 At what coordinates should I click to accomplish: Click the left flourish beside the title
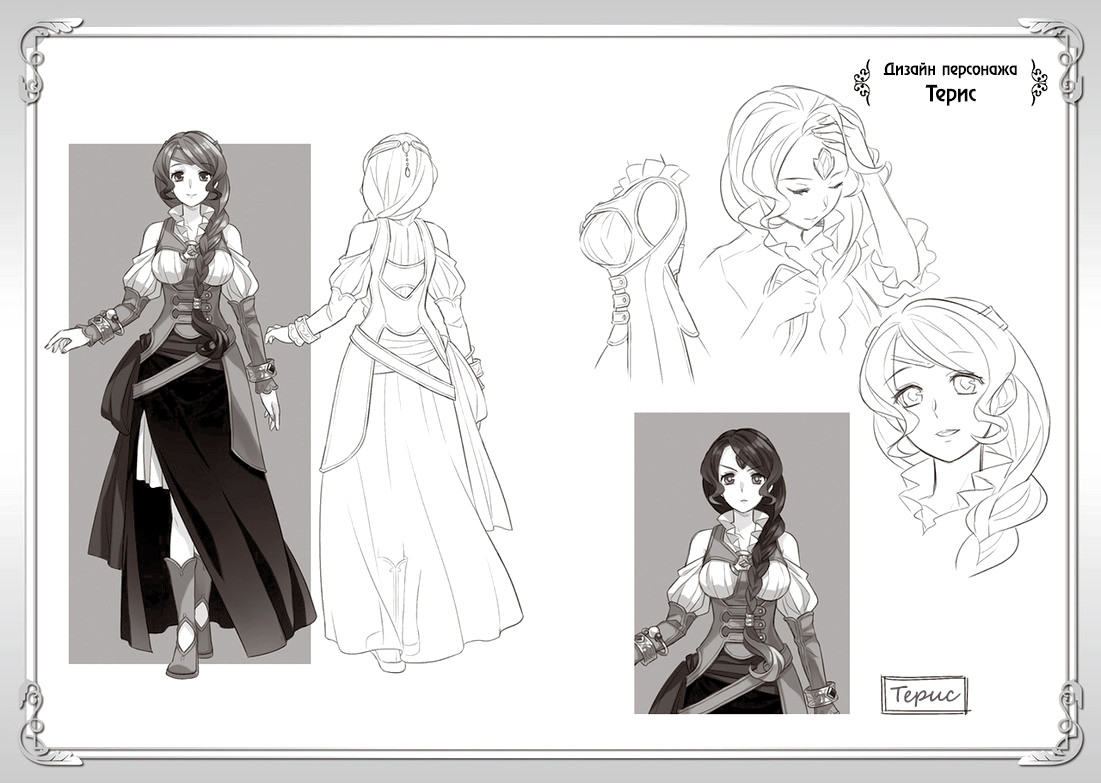click(x=860, y=81)
